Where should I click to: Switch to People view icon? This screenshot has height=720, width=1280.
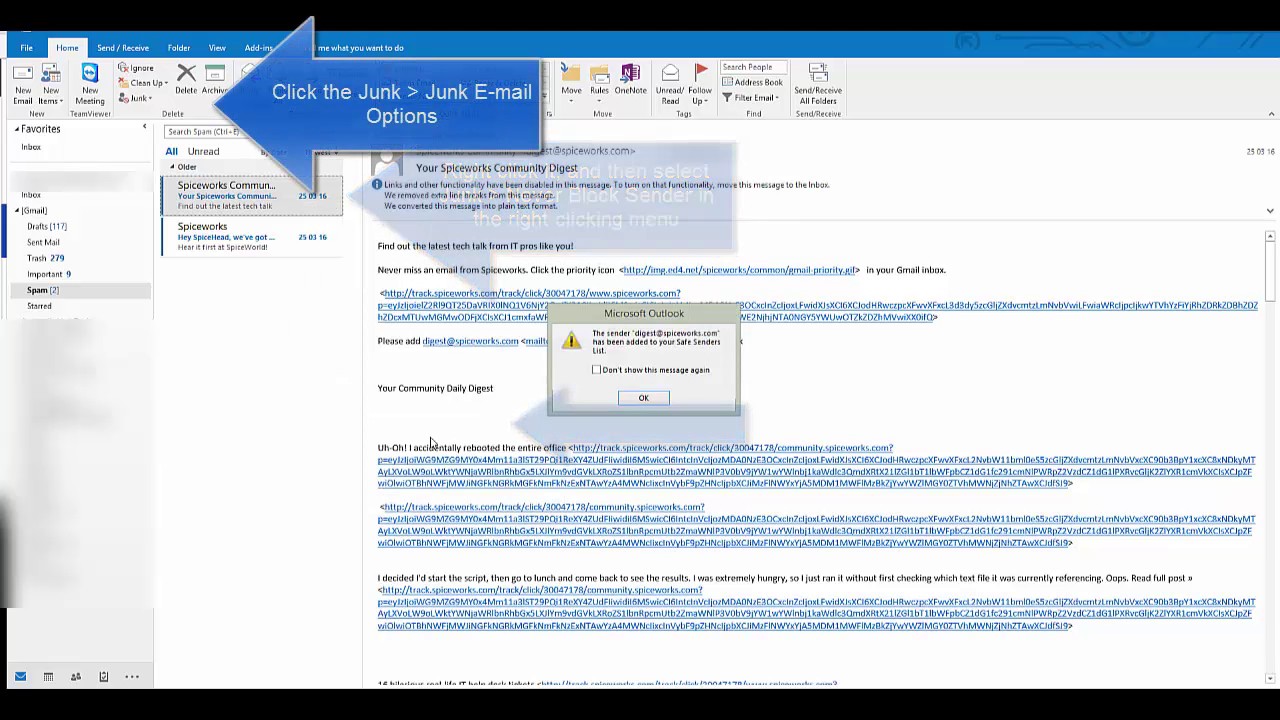[75, 677]
